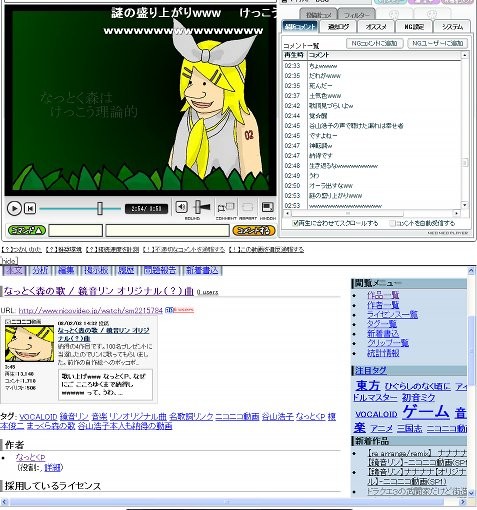477x510 pixels.
Task: Open the 東方 featured tag
Action: 368,386
